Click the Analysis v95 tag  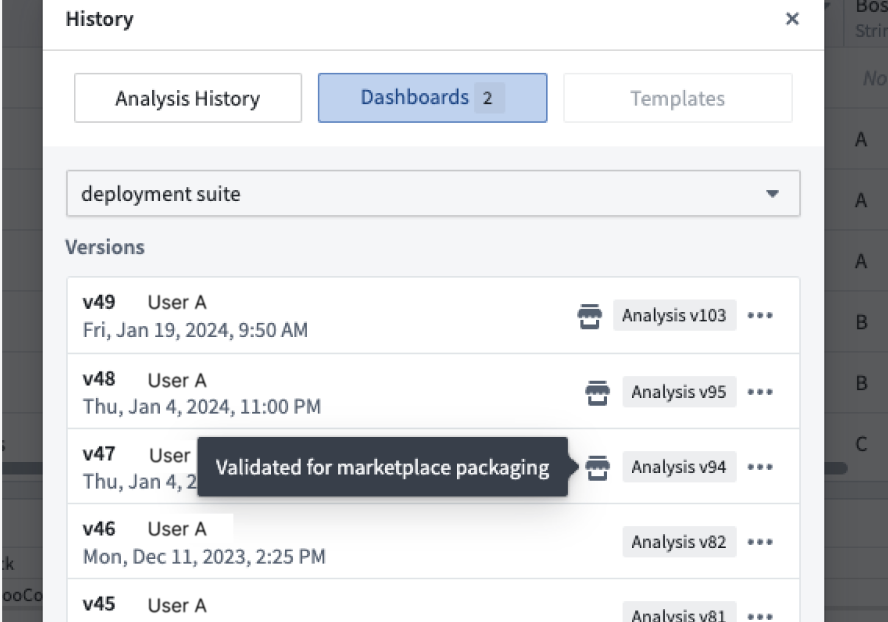coord(679,391)
